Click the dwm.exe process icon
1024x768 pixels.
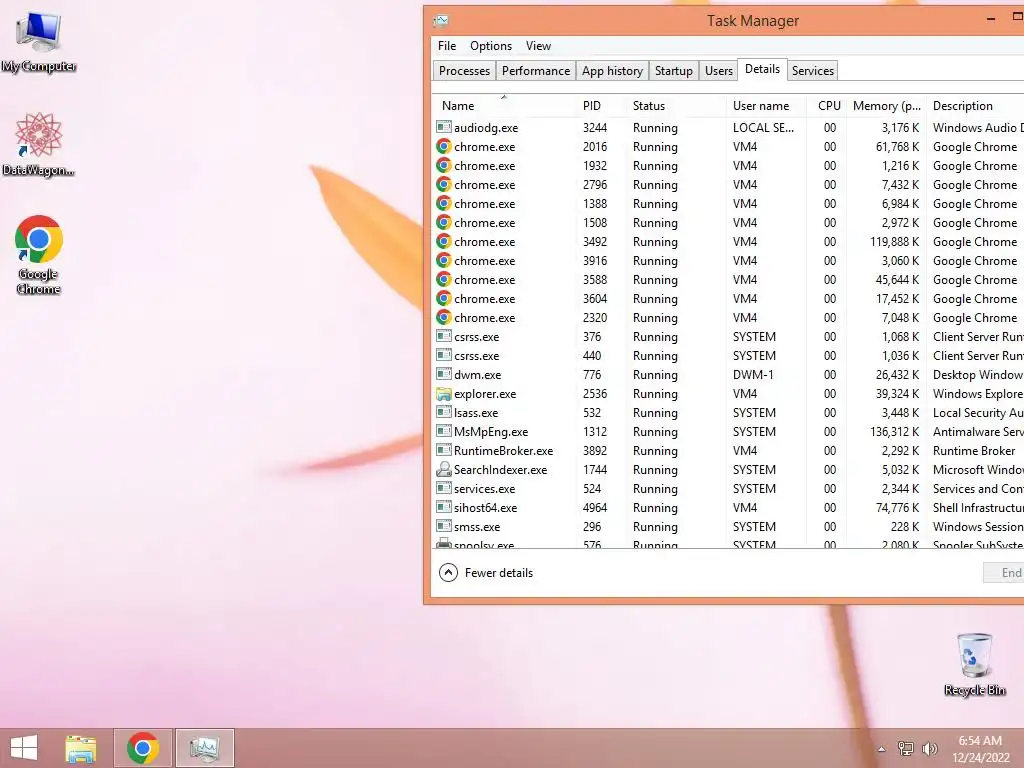pyautogui.click(x=443, y=374)
